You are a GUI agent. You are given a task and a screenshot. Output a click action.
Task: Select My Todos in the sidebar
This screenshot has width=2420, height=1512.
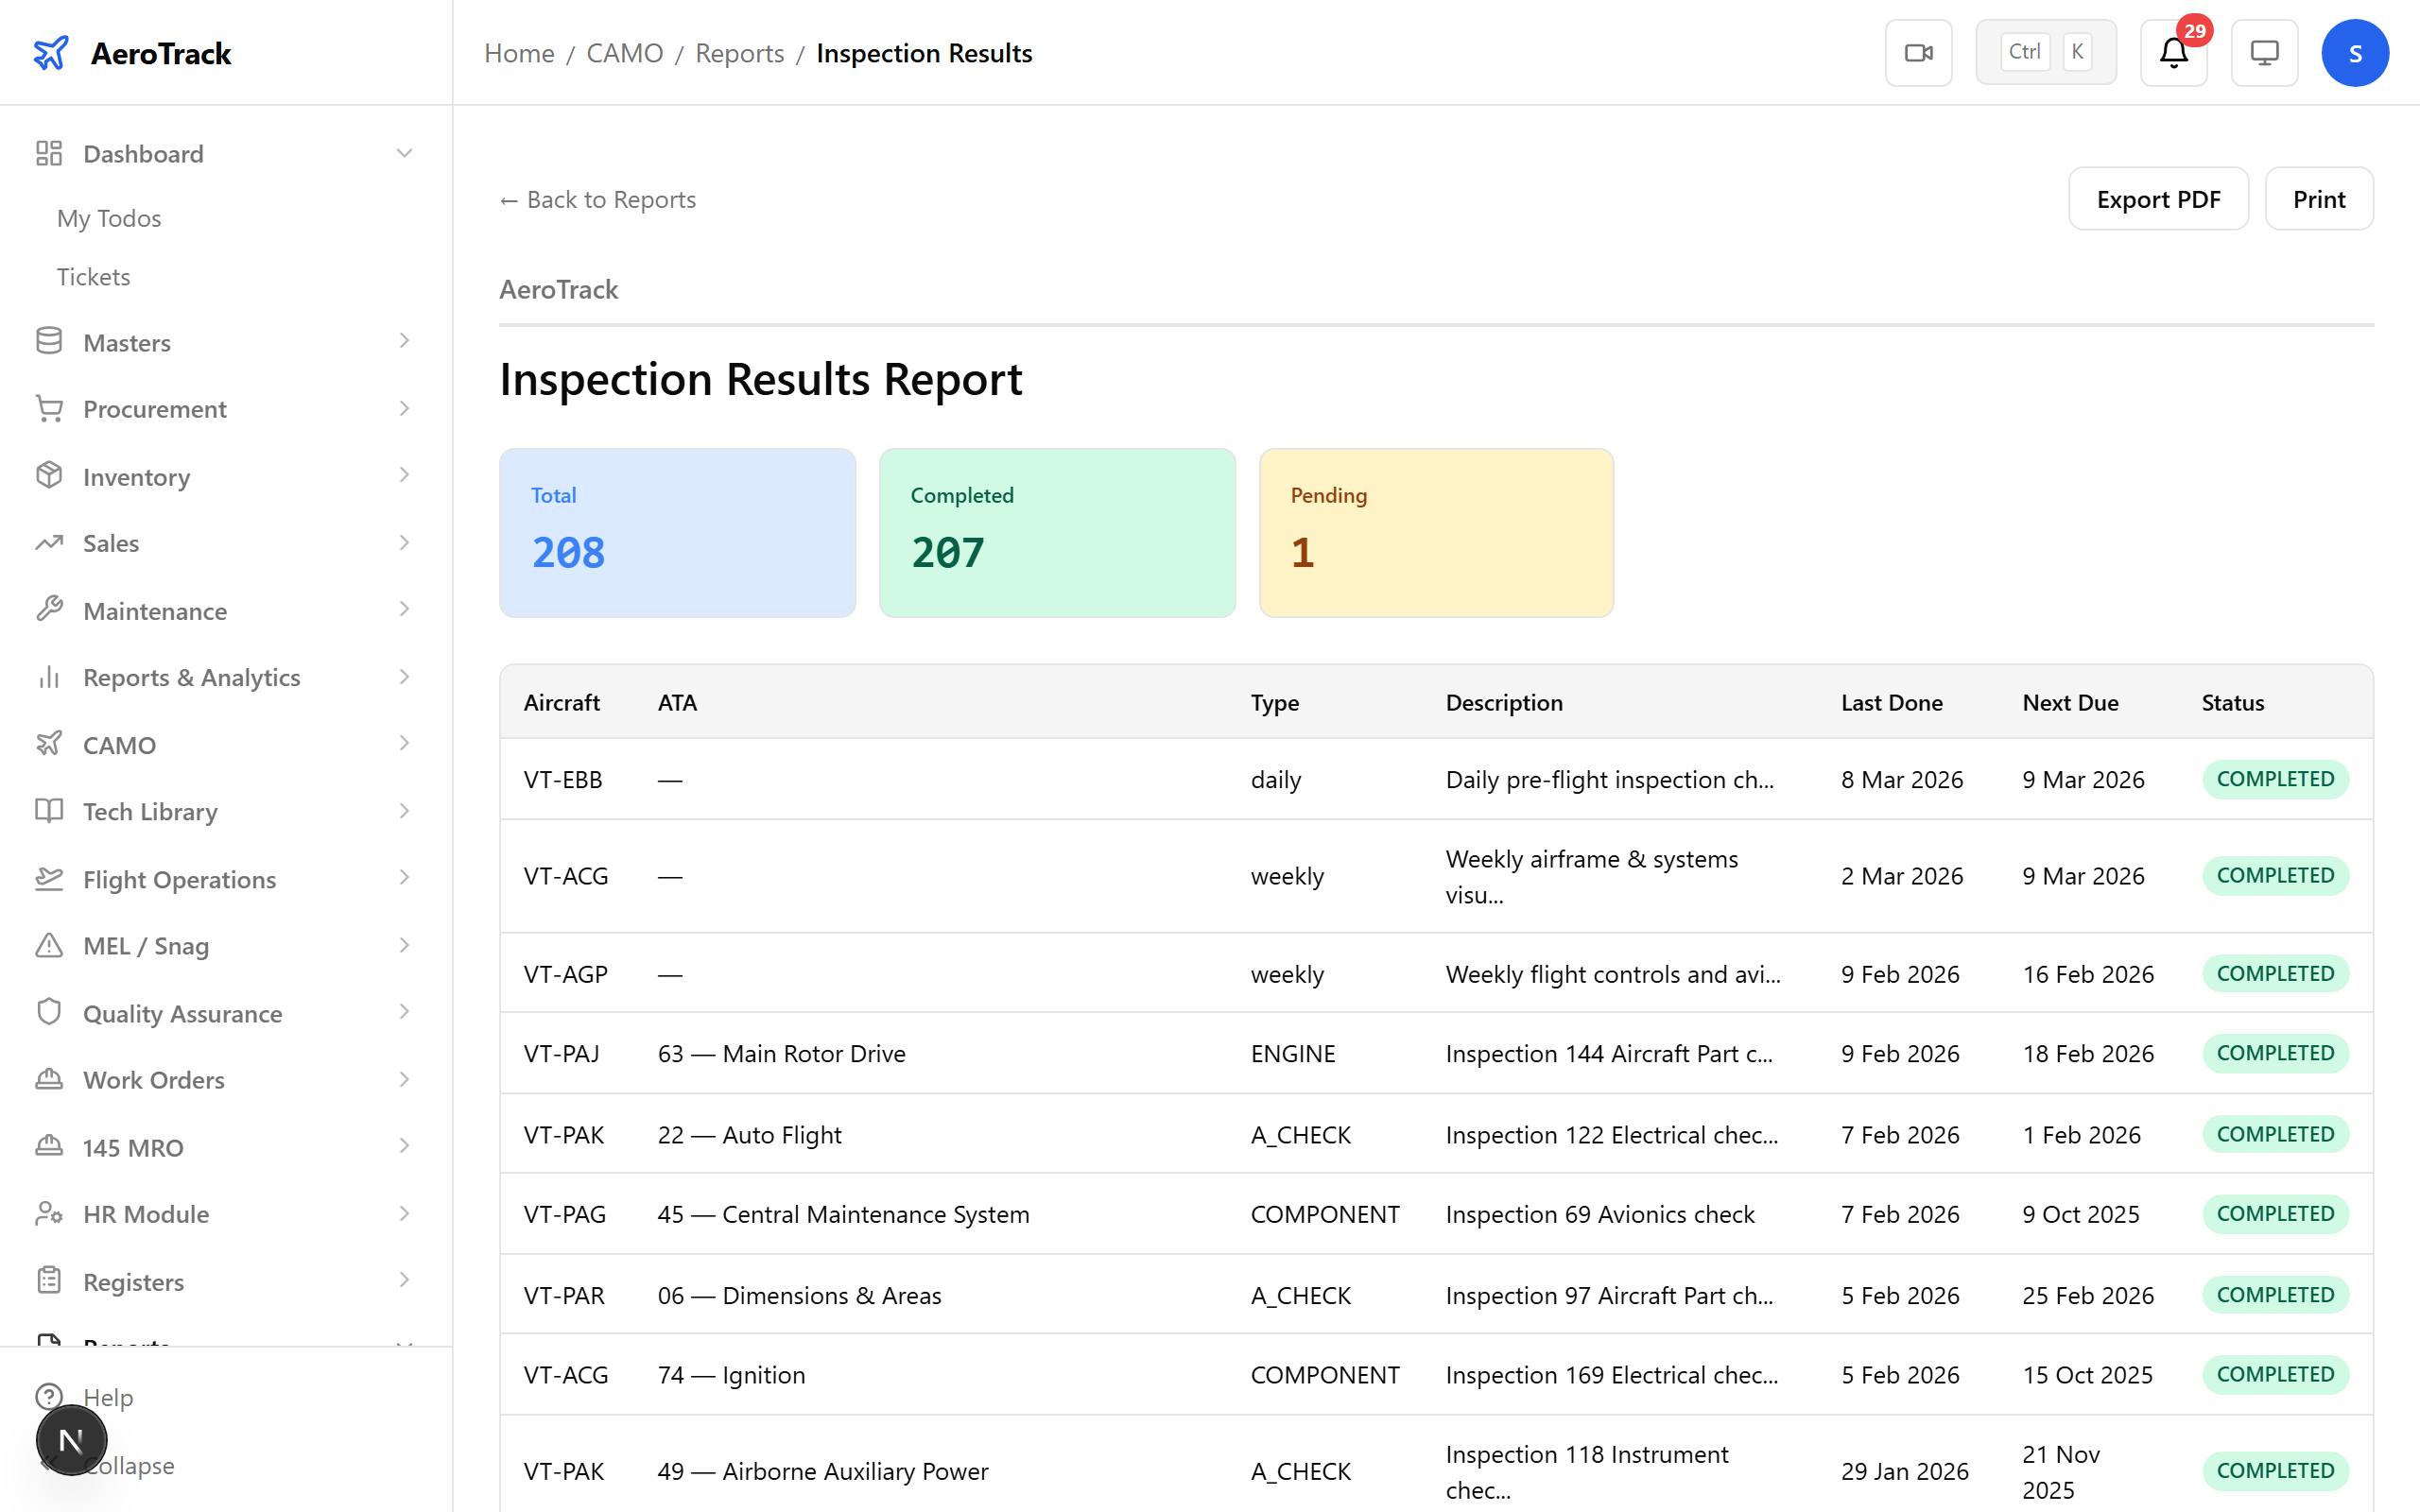pyautogui.click(x=108, y=218)
